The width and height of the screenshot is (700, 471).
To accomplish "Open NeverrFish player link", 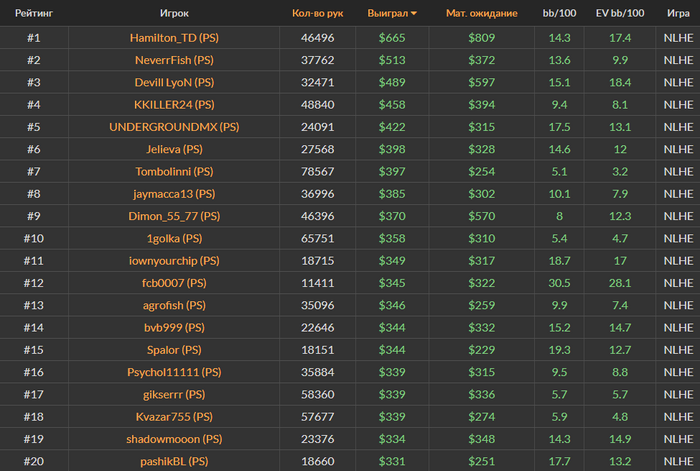I will (x=163, y=60).
